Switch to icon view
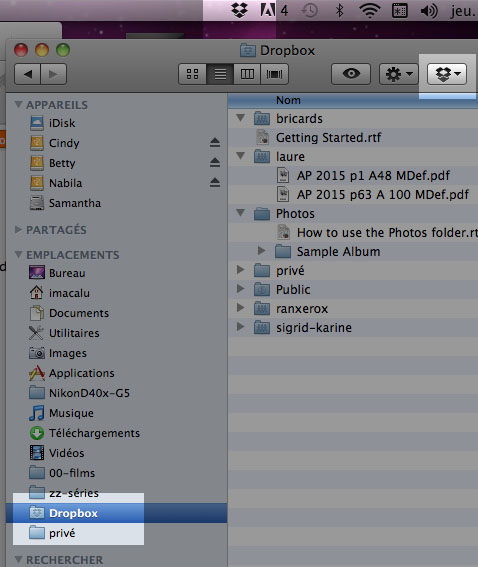This screenshot has height=567, width=478. pos(192,74)
